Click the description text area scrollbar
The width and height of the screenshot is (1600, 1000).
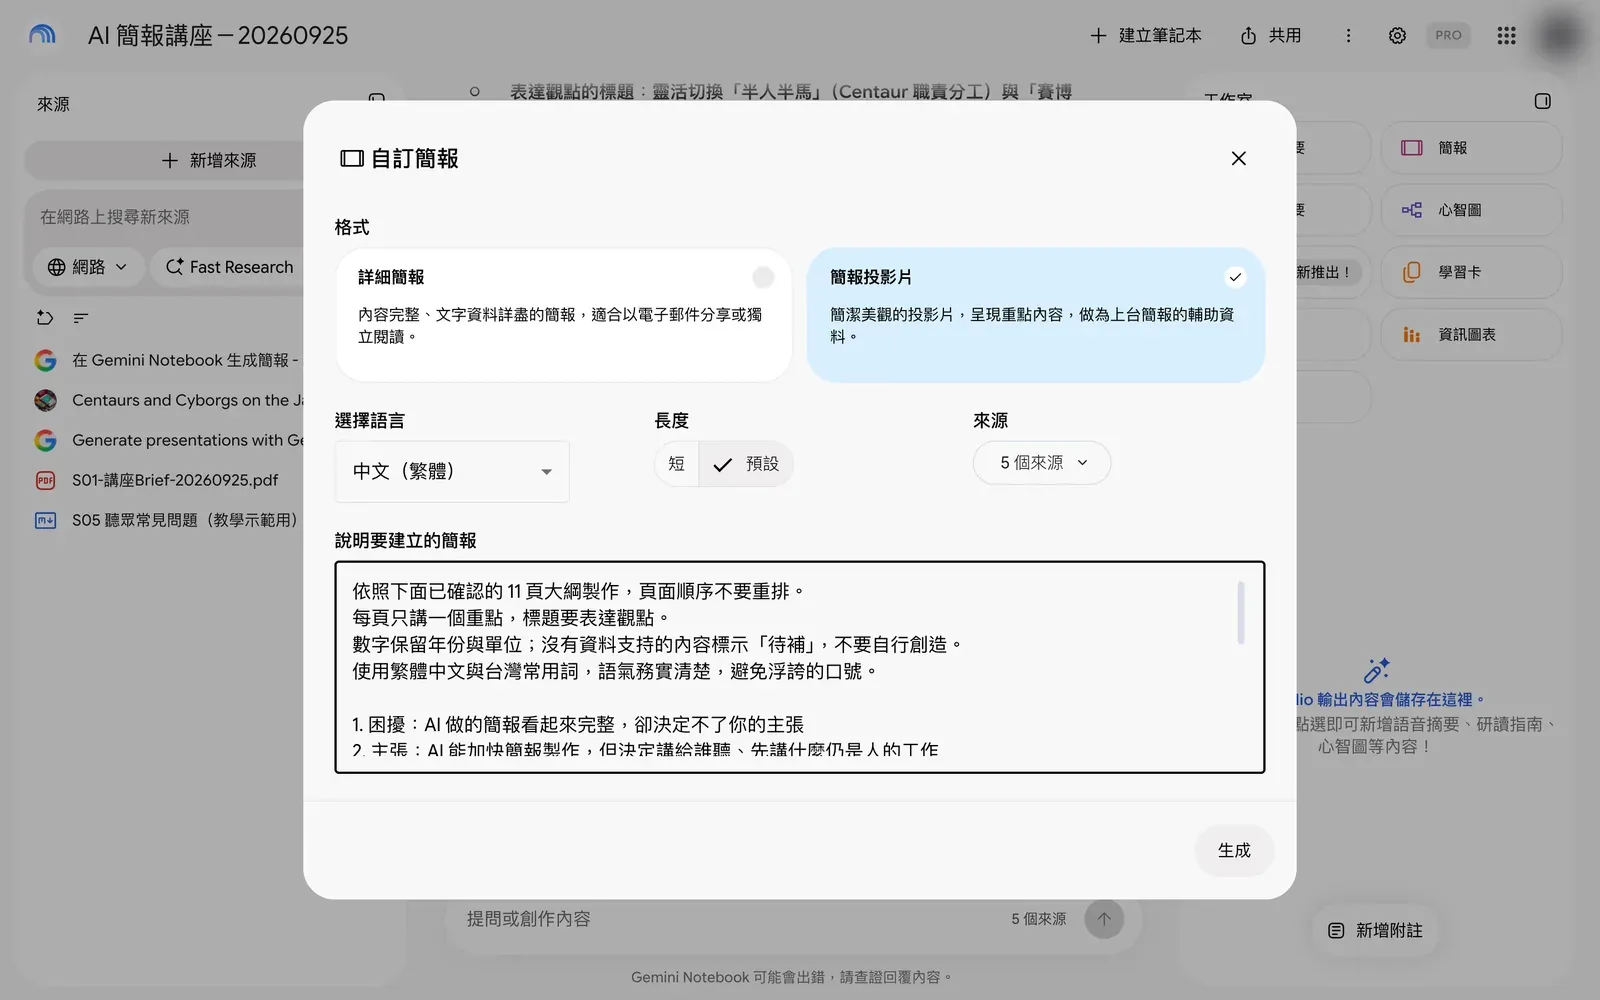tap(1241, 612)
